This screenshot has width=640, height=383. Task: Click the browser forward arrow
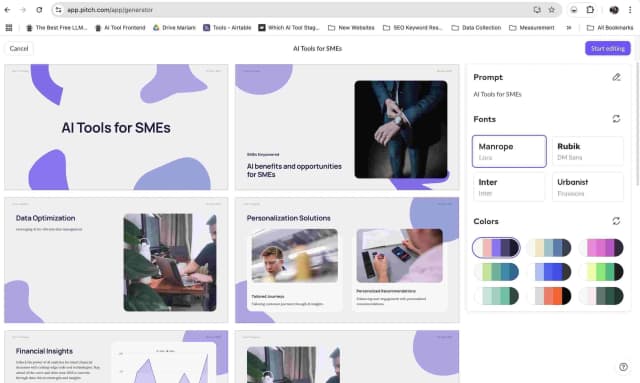(x=23, y=10)
